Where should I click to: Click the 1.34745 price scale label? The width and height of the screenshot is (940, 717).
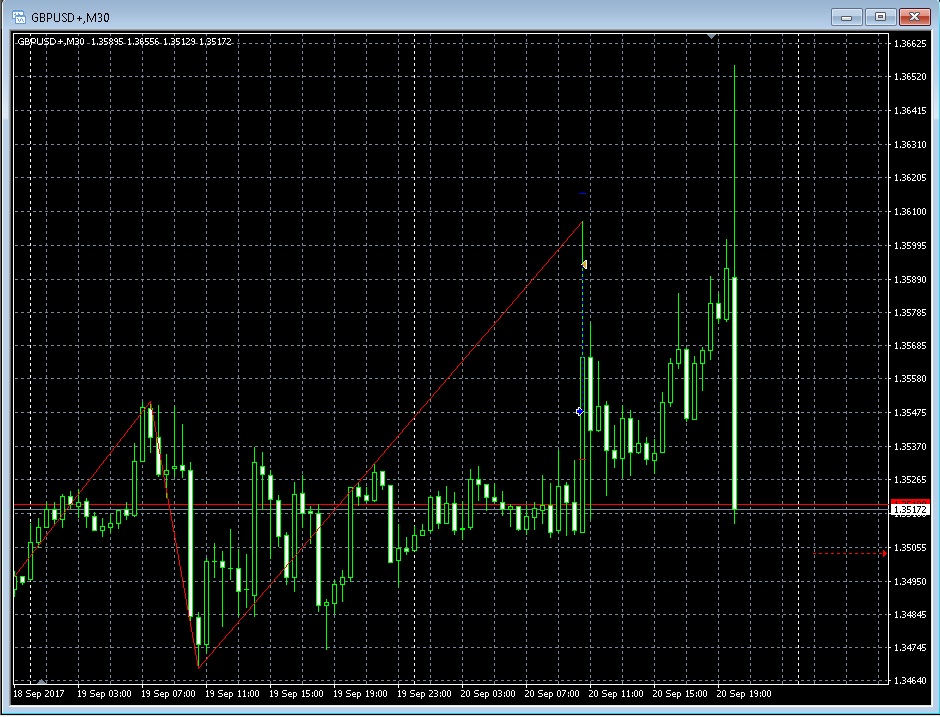(909, 648)
